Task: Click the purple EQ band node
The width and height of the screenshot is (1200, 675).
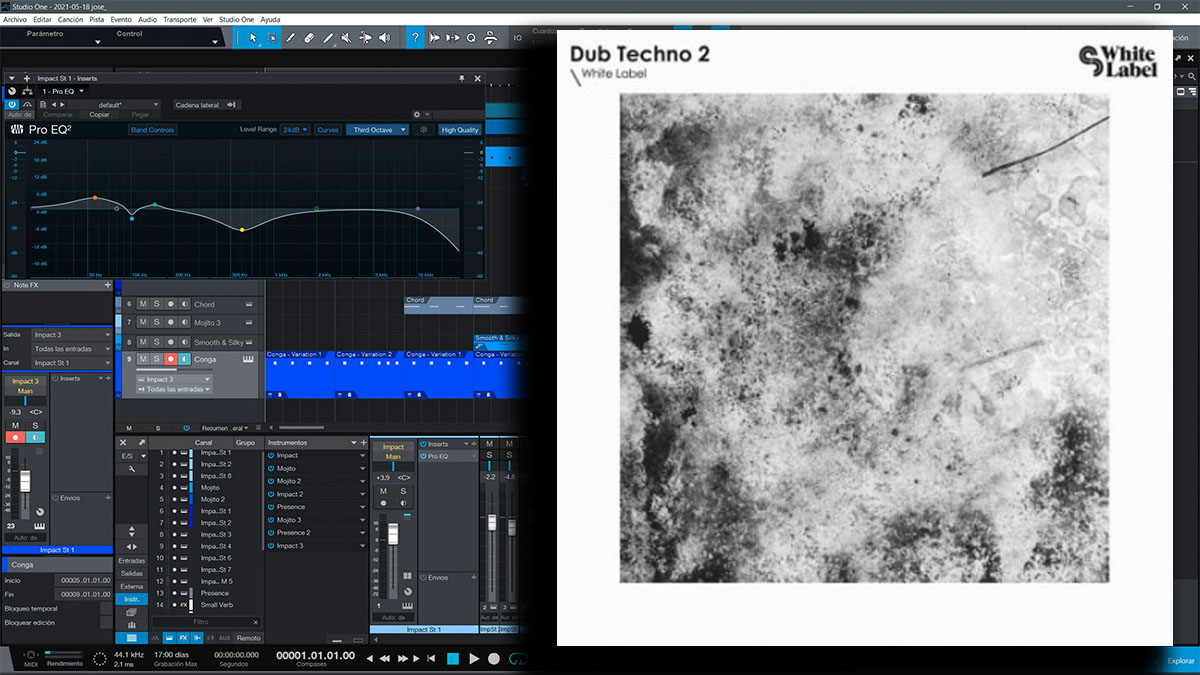Action: [418, 209]
